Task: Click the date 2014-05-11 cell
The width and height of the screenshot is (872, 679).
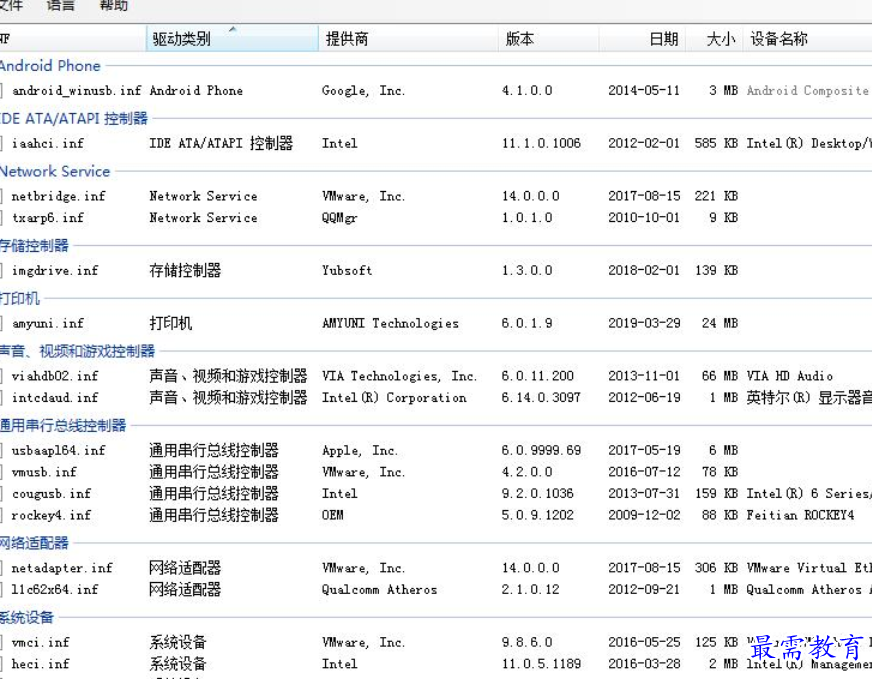Action: coord(644,91)
